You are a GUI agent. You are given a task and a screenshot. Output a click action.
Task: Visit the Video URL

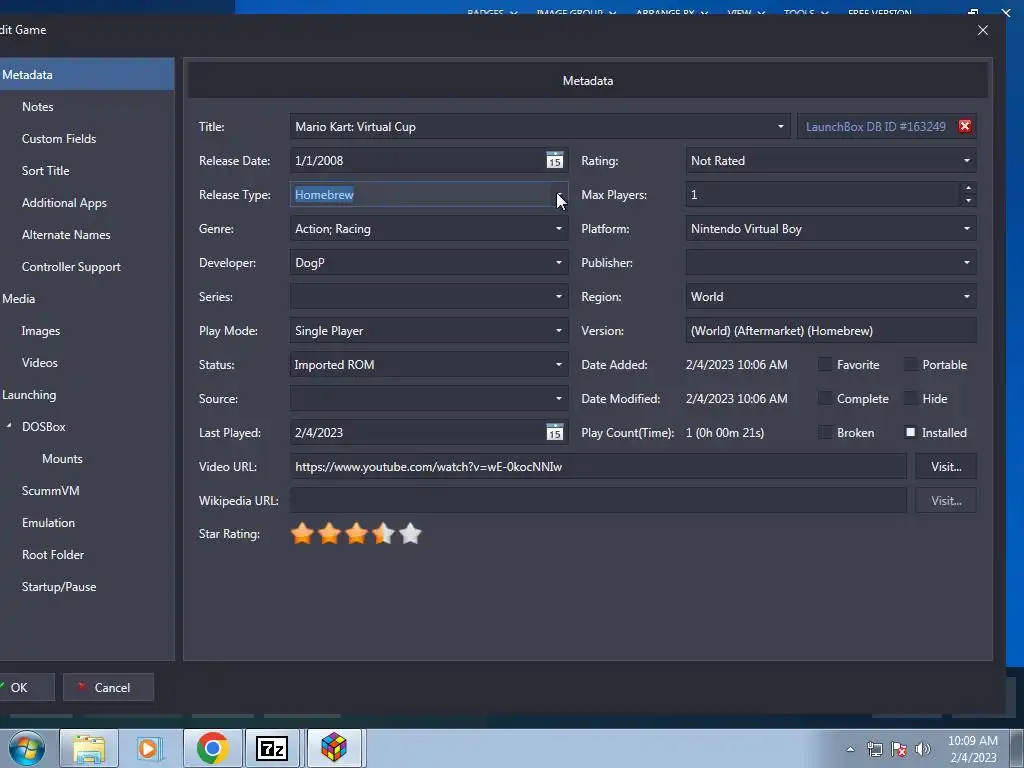click(x=946, y=466)
